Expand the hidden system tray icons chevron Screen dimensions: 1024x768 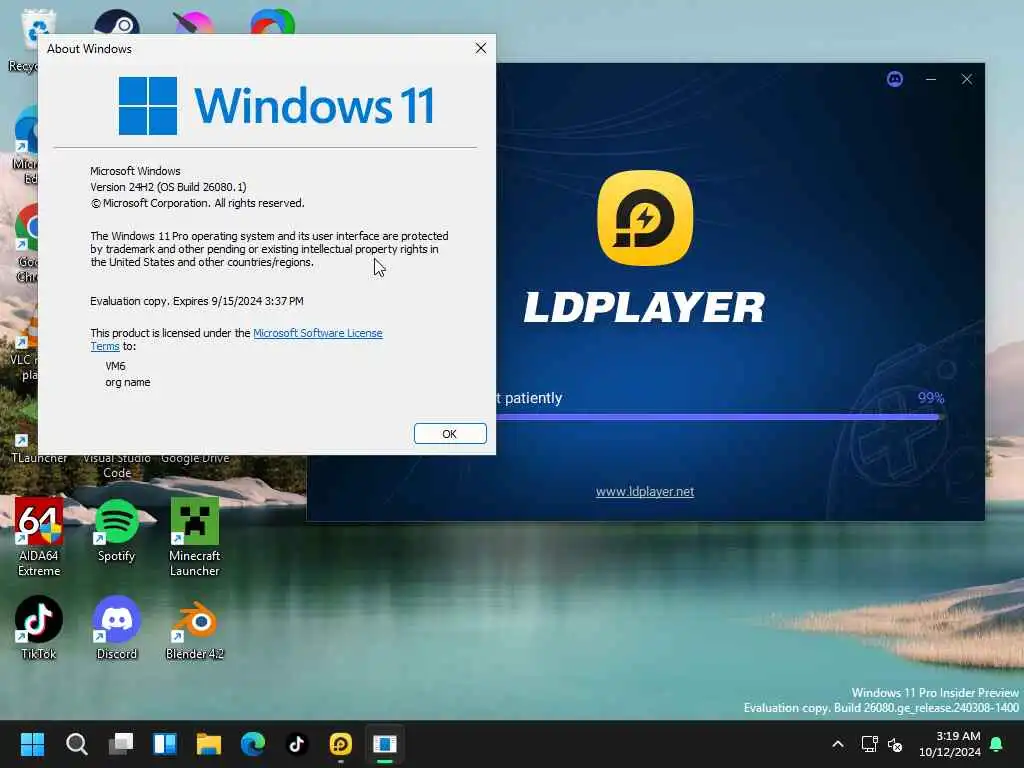click(x=838, y=744)
